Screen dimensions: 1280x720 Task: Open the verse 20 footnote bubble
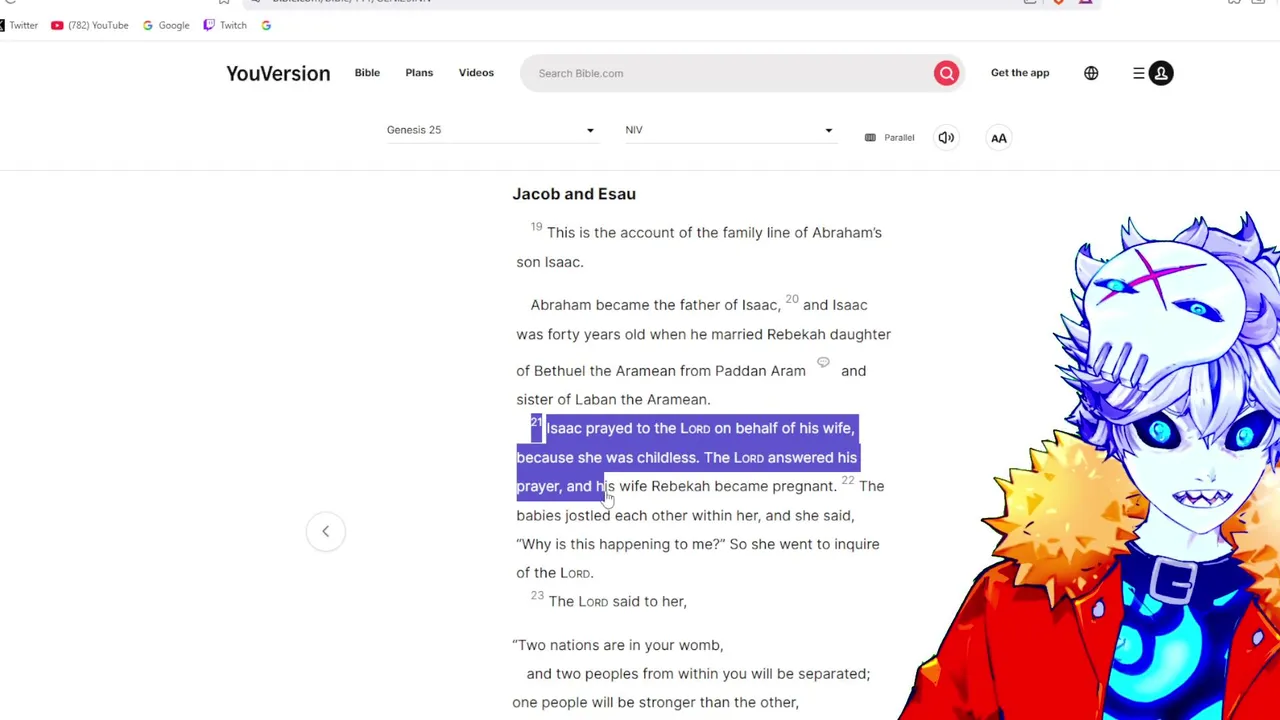(x=823, y=362)
